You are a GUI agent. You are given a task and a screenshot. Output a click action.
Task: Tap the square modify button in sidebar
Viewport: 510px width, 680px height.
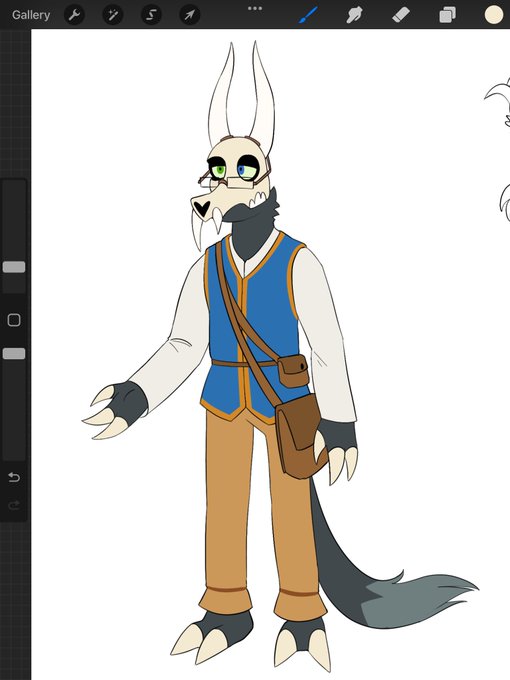tap(14, 320)
